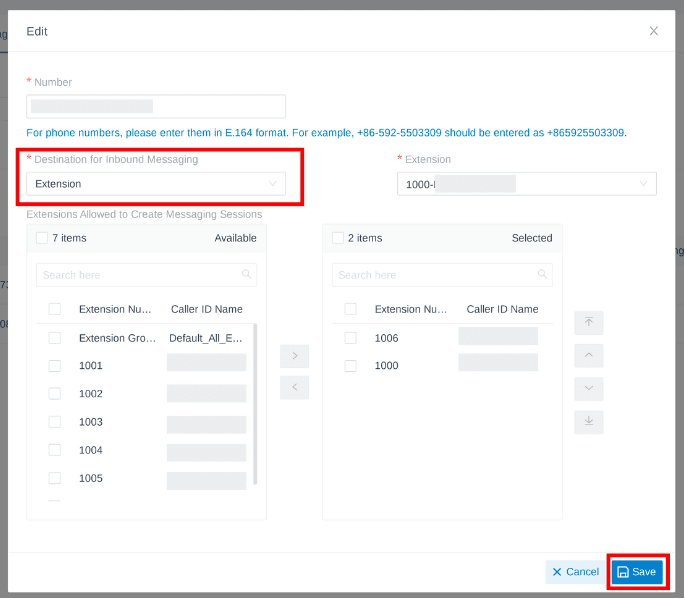Toggle select-all checkbox for 7 items Available
The height and width of the screenshot is (599, 685).
tap(42, 238)
